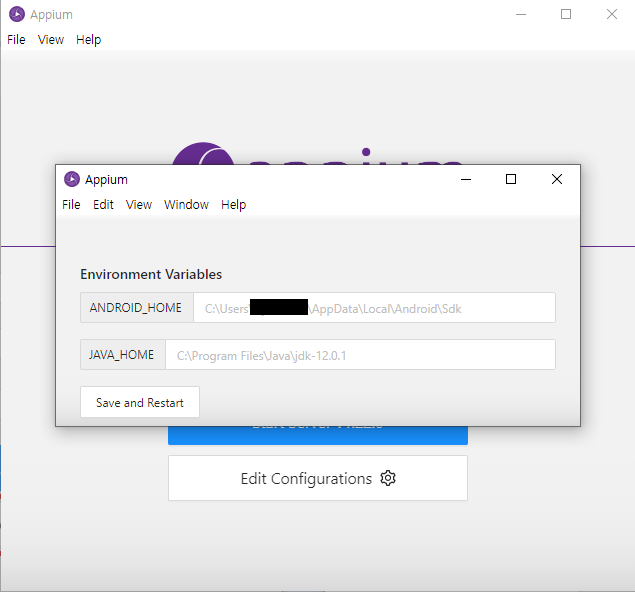The height and width of the screenshot is (592, 635).
Task: Open View menu in background Appium window
Action: [51, 40]
